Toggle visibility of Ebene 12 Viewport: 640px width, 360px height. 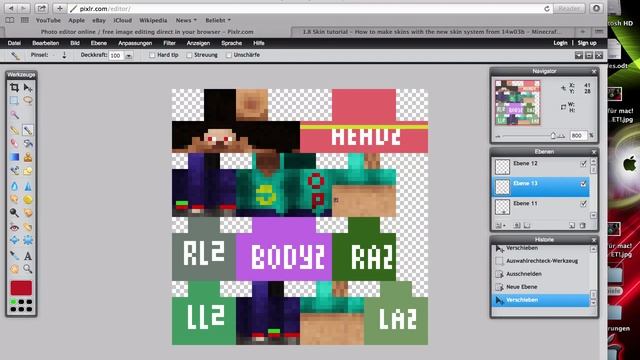583,164
